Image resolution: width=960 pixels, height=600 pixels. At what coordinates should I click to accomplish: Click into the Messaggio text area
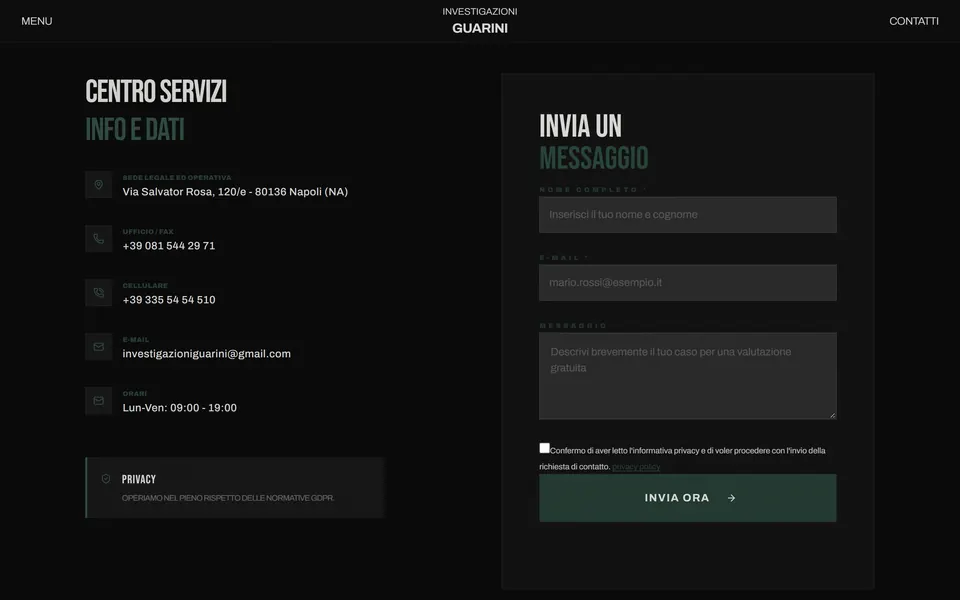pos(688,376)
